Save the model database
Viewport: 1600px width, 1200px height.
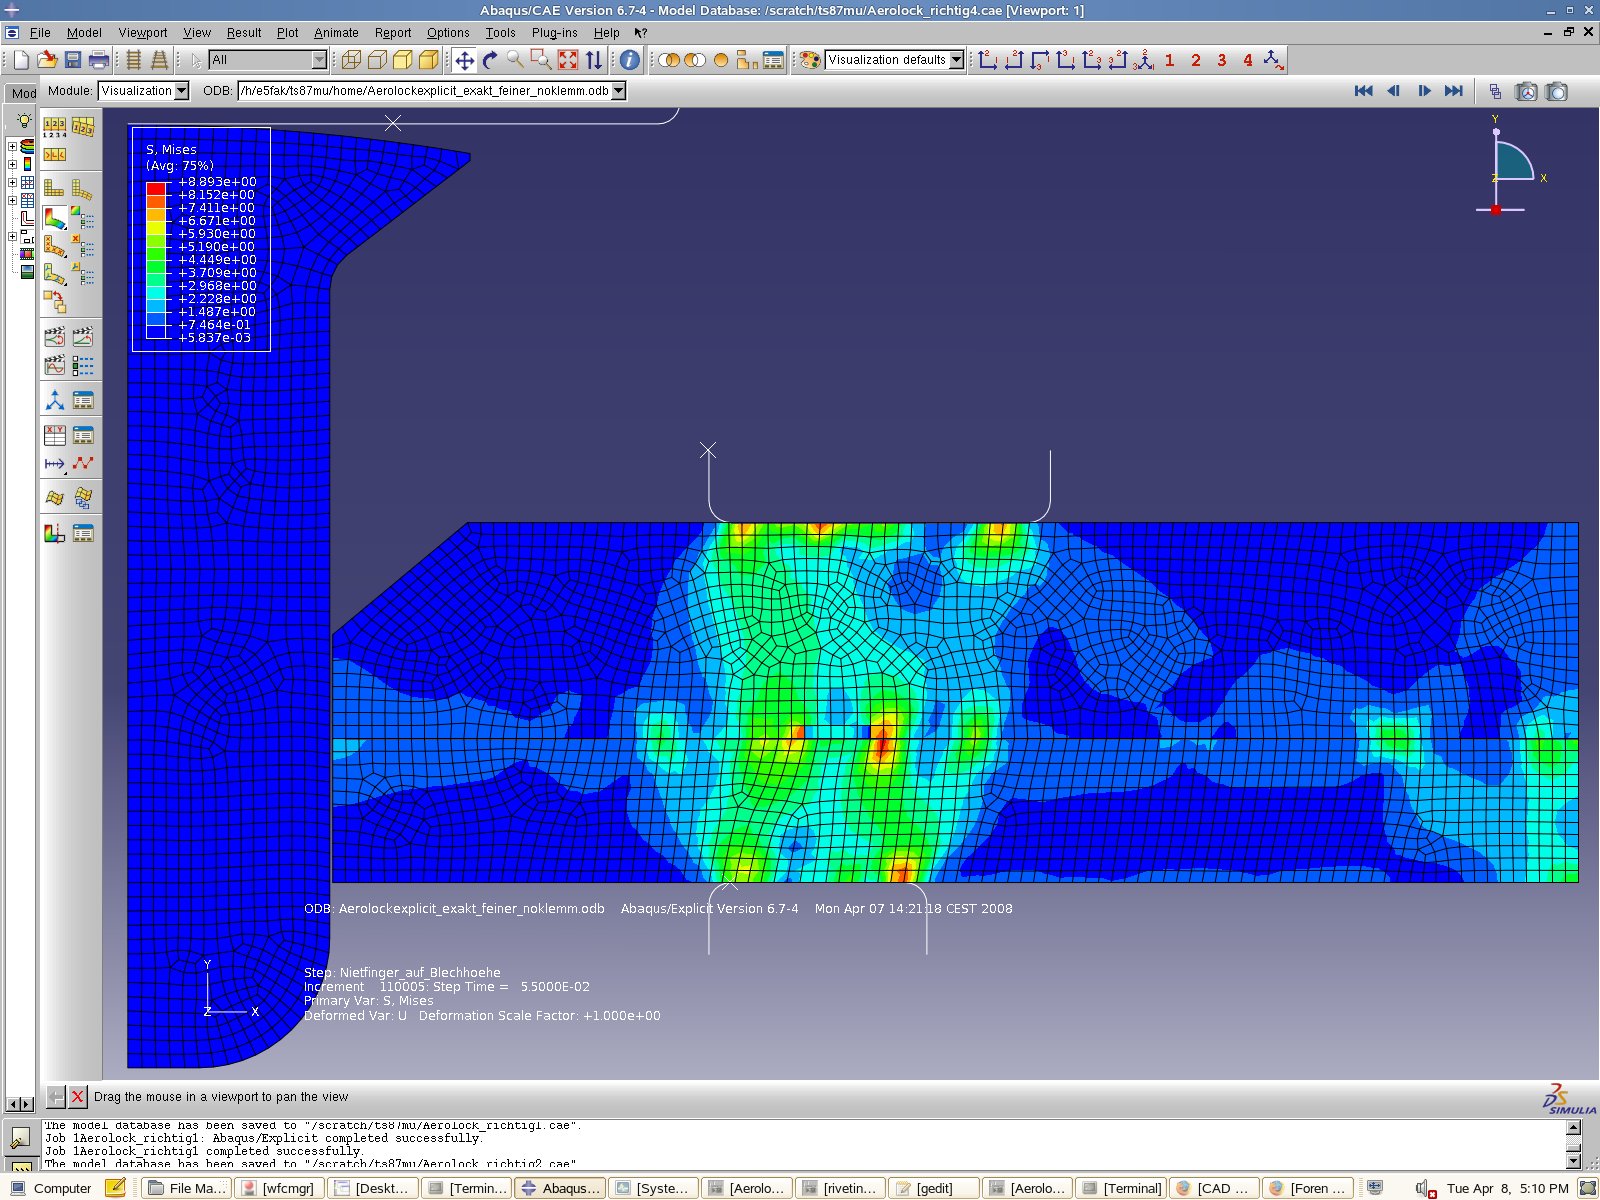(73, 60)
